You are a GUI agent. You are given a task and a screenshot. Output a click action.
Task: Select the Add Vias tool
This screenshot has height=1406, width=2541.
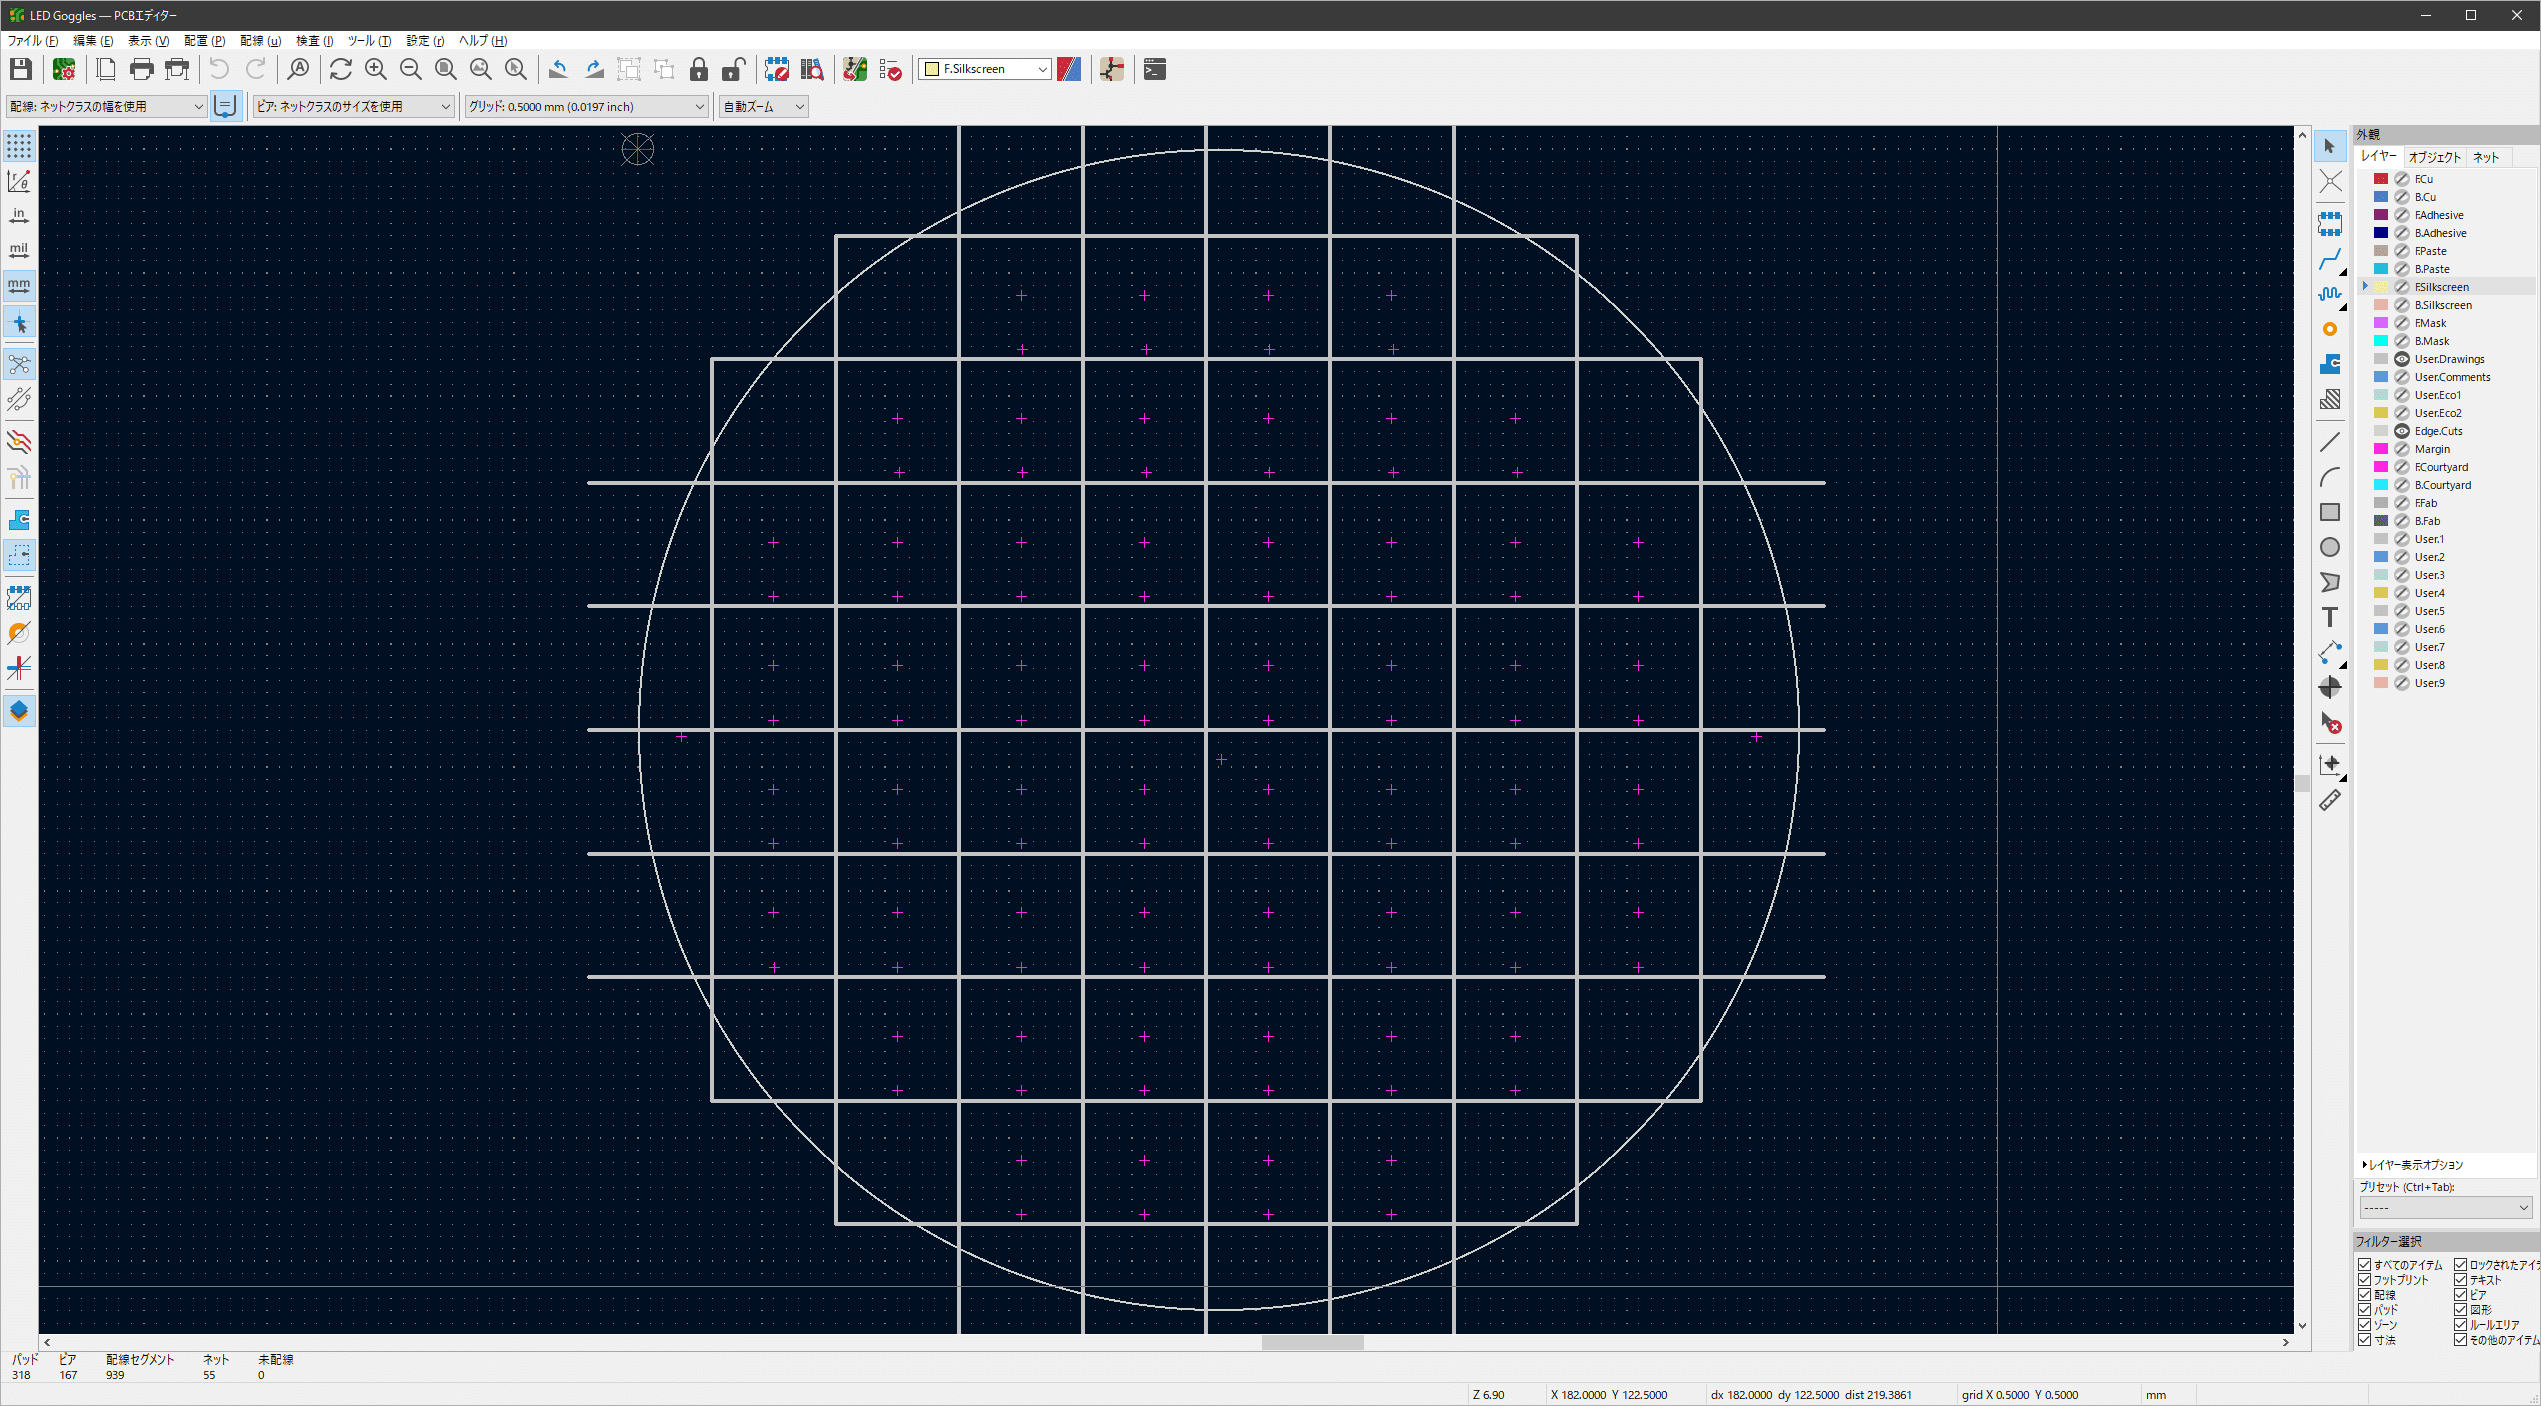(2330, 329)
